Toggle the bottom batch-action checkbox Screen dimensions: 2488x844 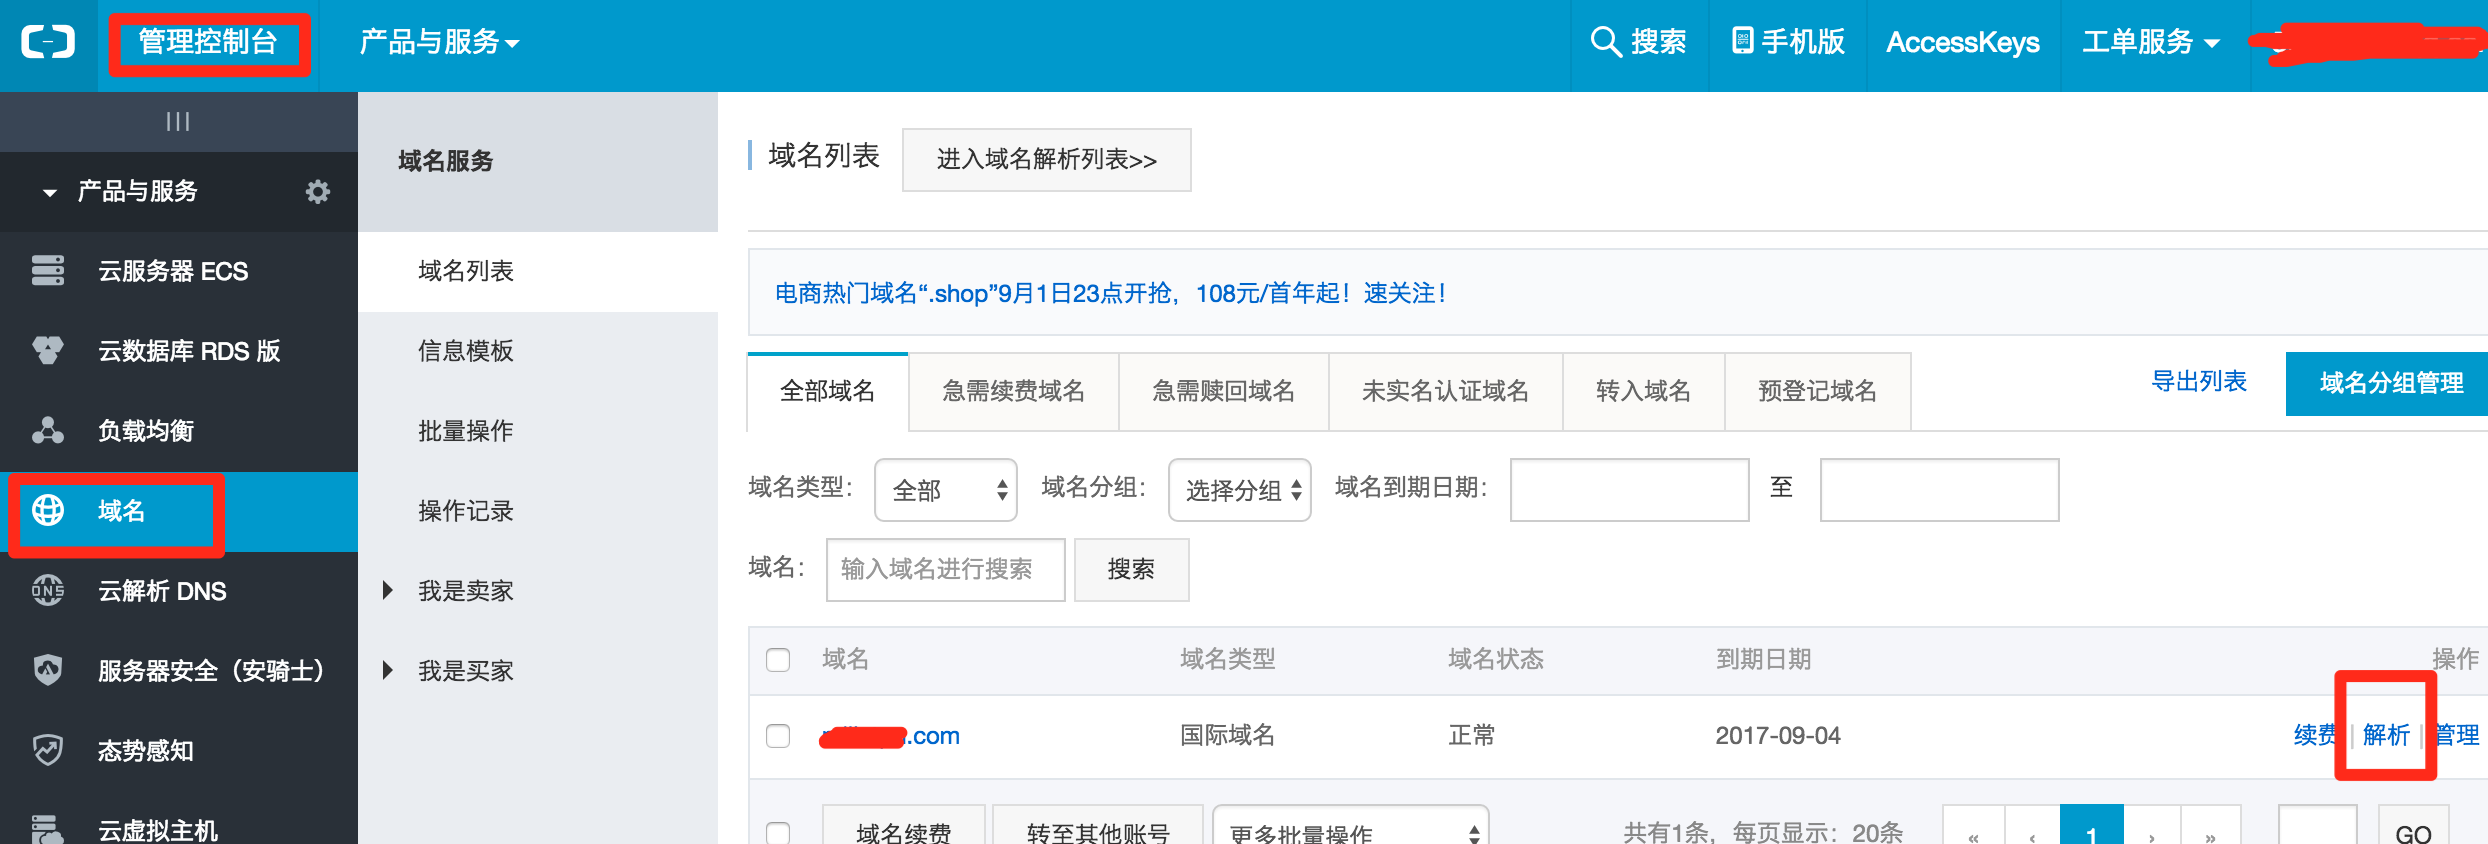pyautogui.click(x=778, y=832)
